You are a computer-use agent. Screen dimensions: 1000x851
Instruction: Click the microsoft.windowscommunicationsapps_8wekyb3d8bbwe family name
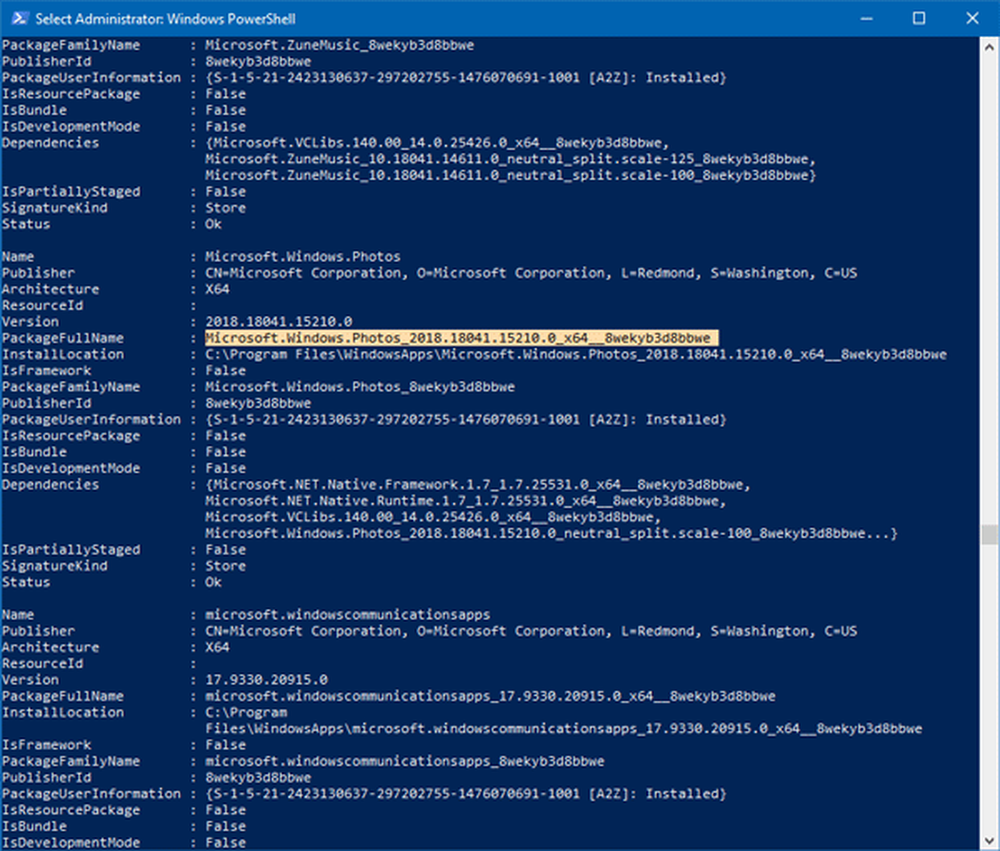[404, 761]
